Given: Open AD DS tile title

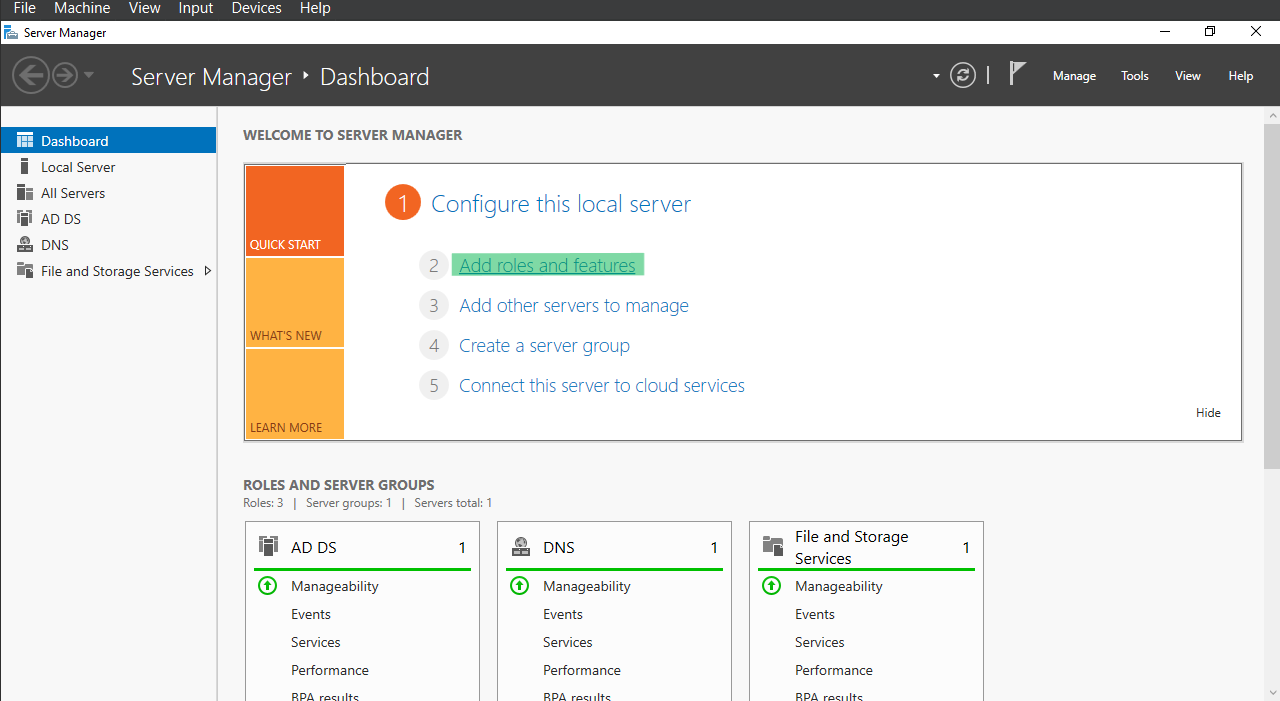Looking at the screenshot, I should [x=313, y=548].
